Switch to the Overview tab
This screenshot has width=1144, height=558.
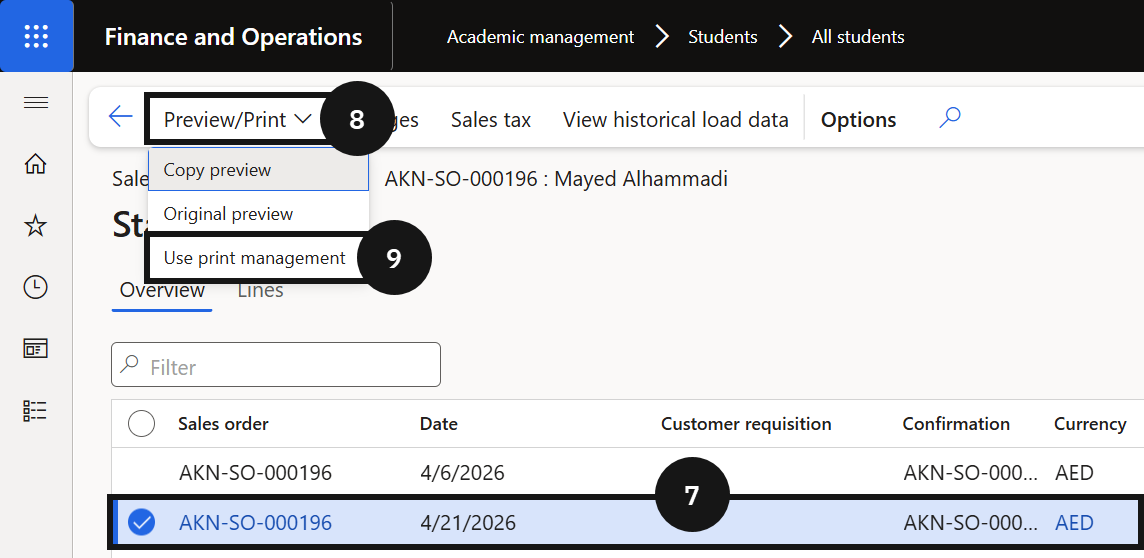(x=162, y=290)
